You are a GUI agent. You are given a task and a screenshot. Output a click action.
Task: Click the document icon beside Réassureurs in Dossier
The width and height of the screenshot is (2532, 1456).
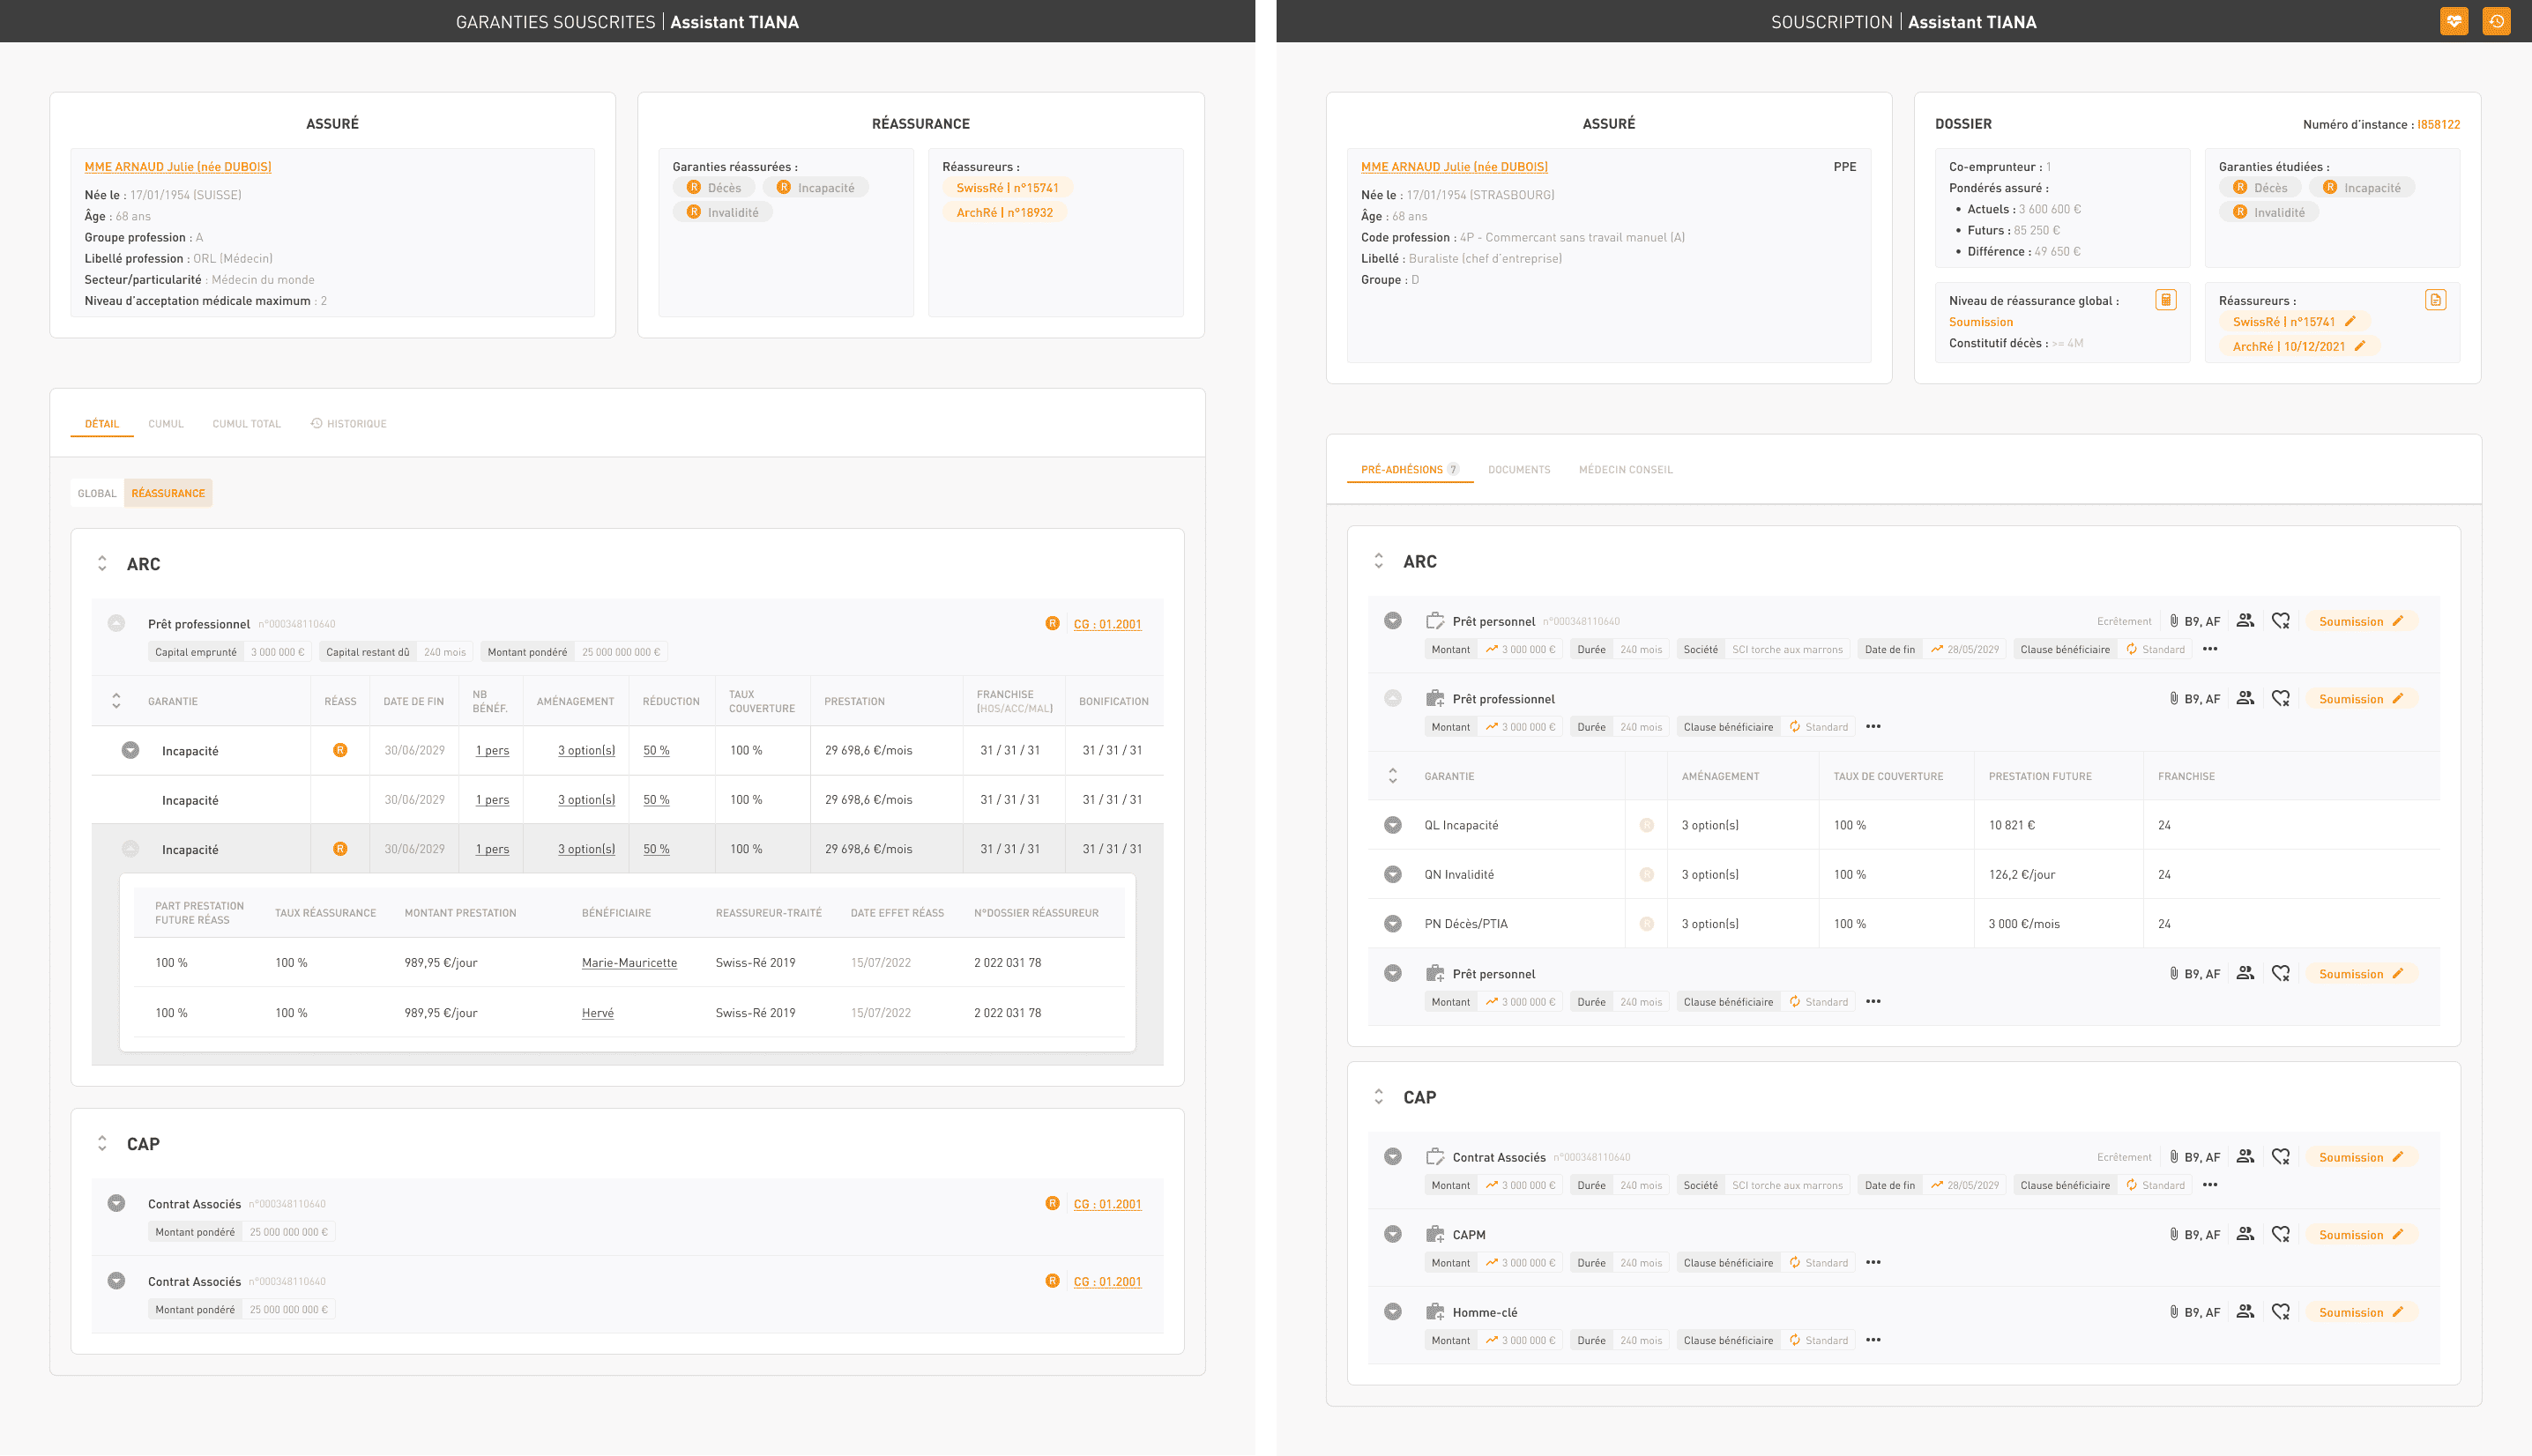click(2435, 300)
